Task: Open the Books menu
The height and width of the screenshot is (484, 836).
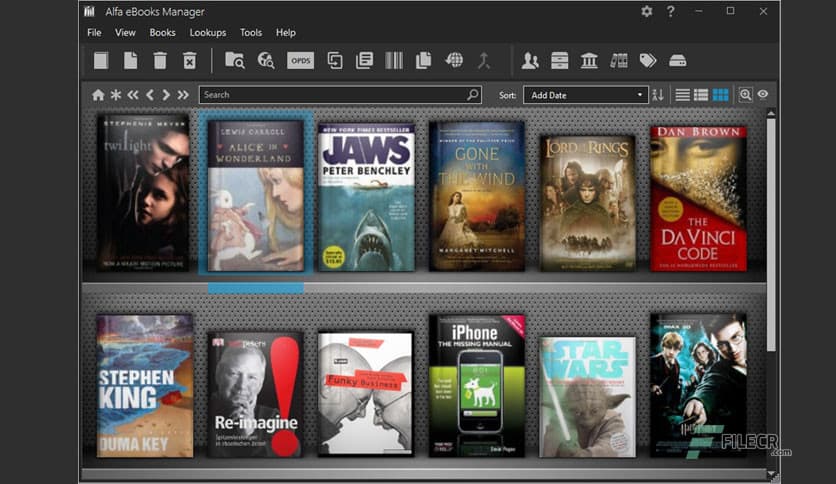Action: (163, 33)
